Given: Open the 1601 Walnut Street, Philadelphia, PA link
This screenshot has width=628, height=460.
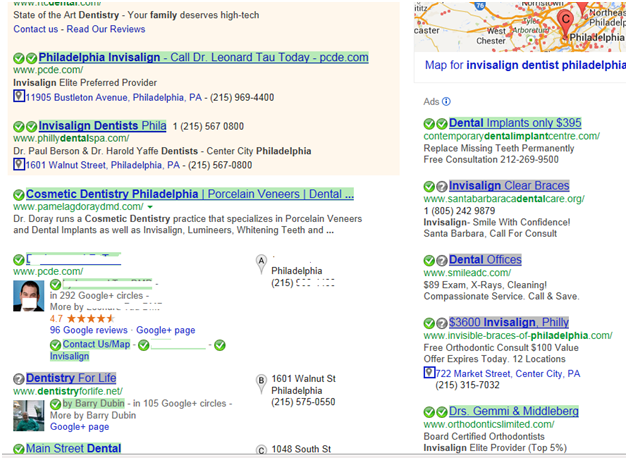Looking at the screenshot, I should 103,165.
